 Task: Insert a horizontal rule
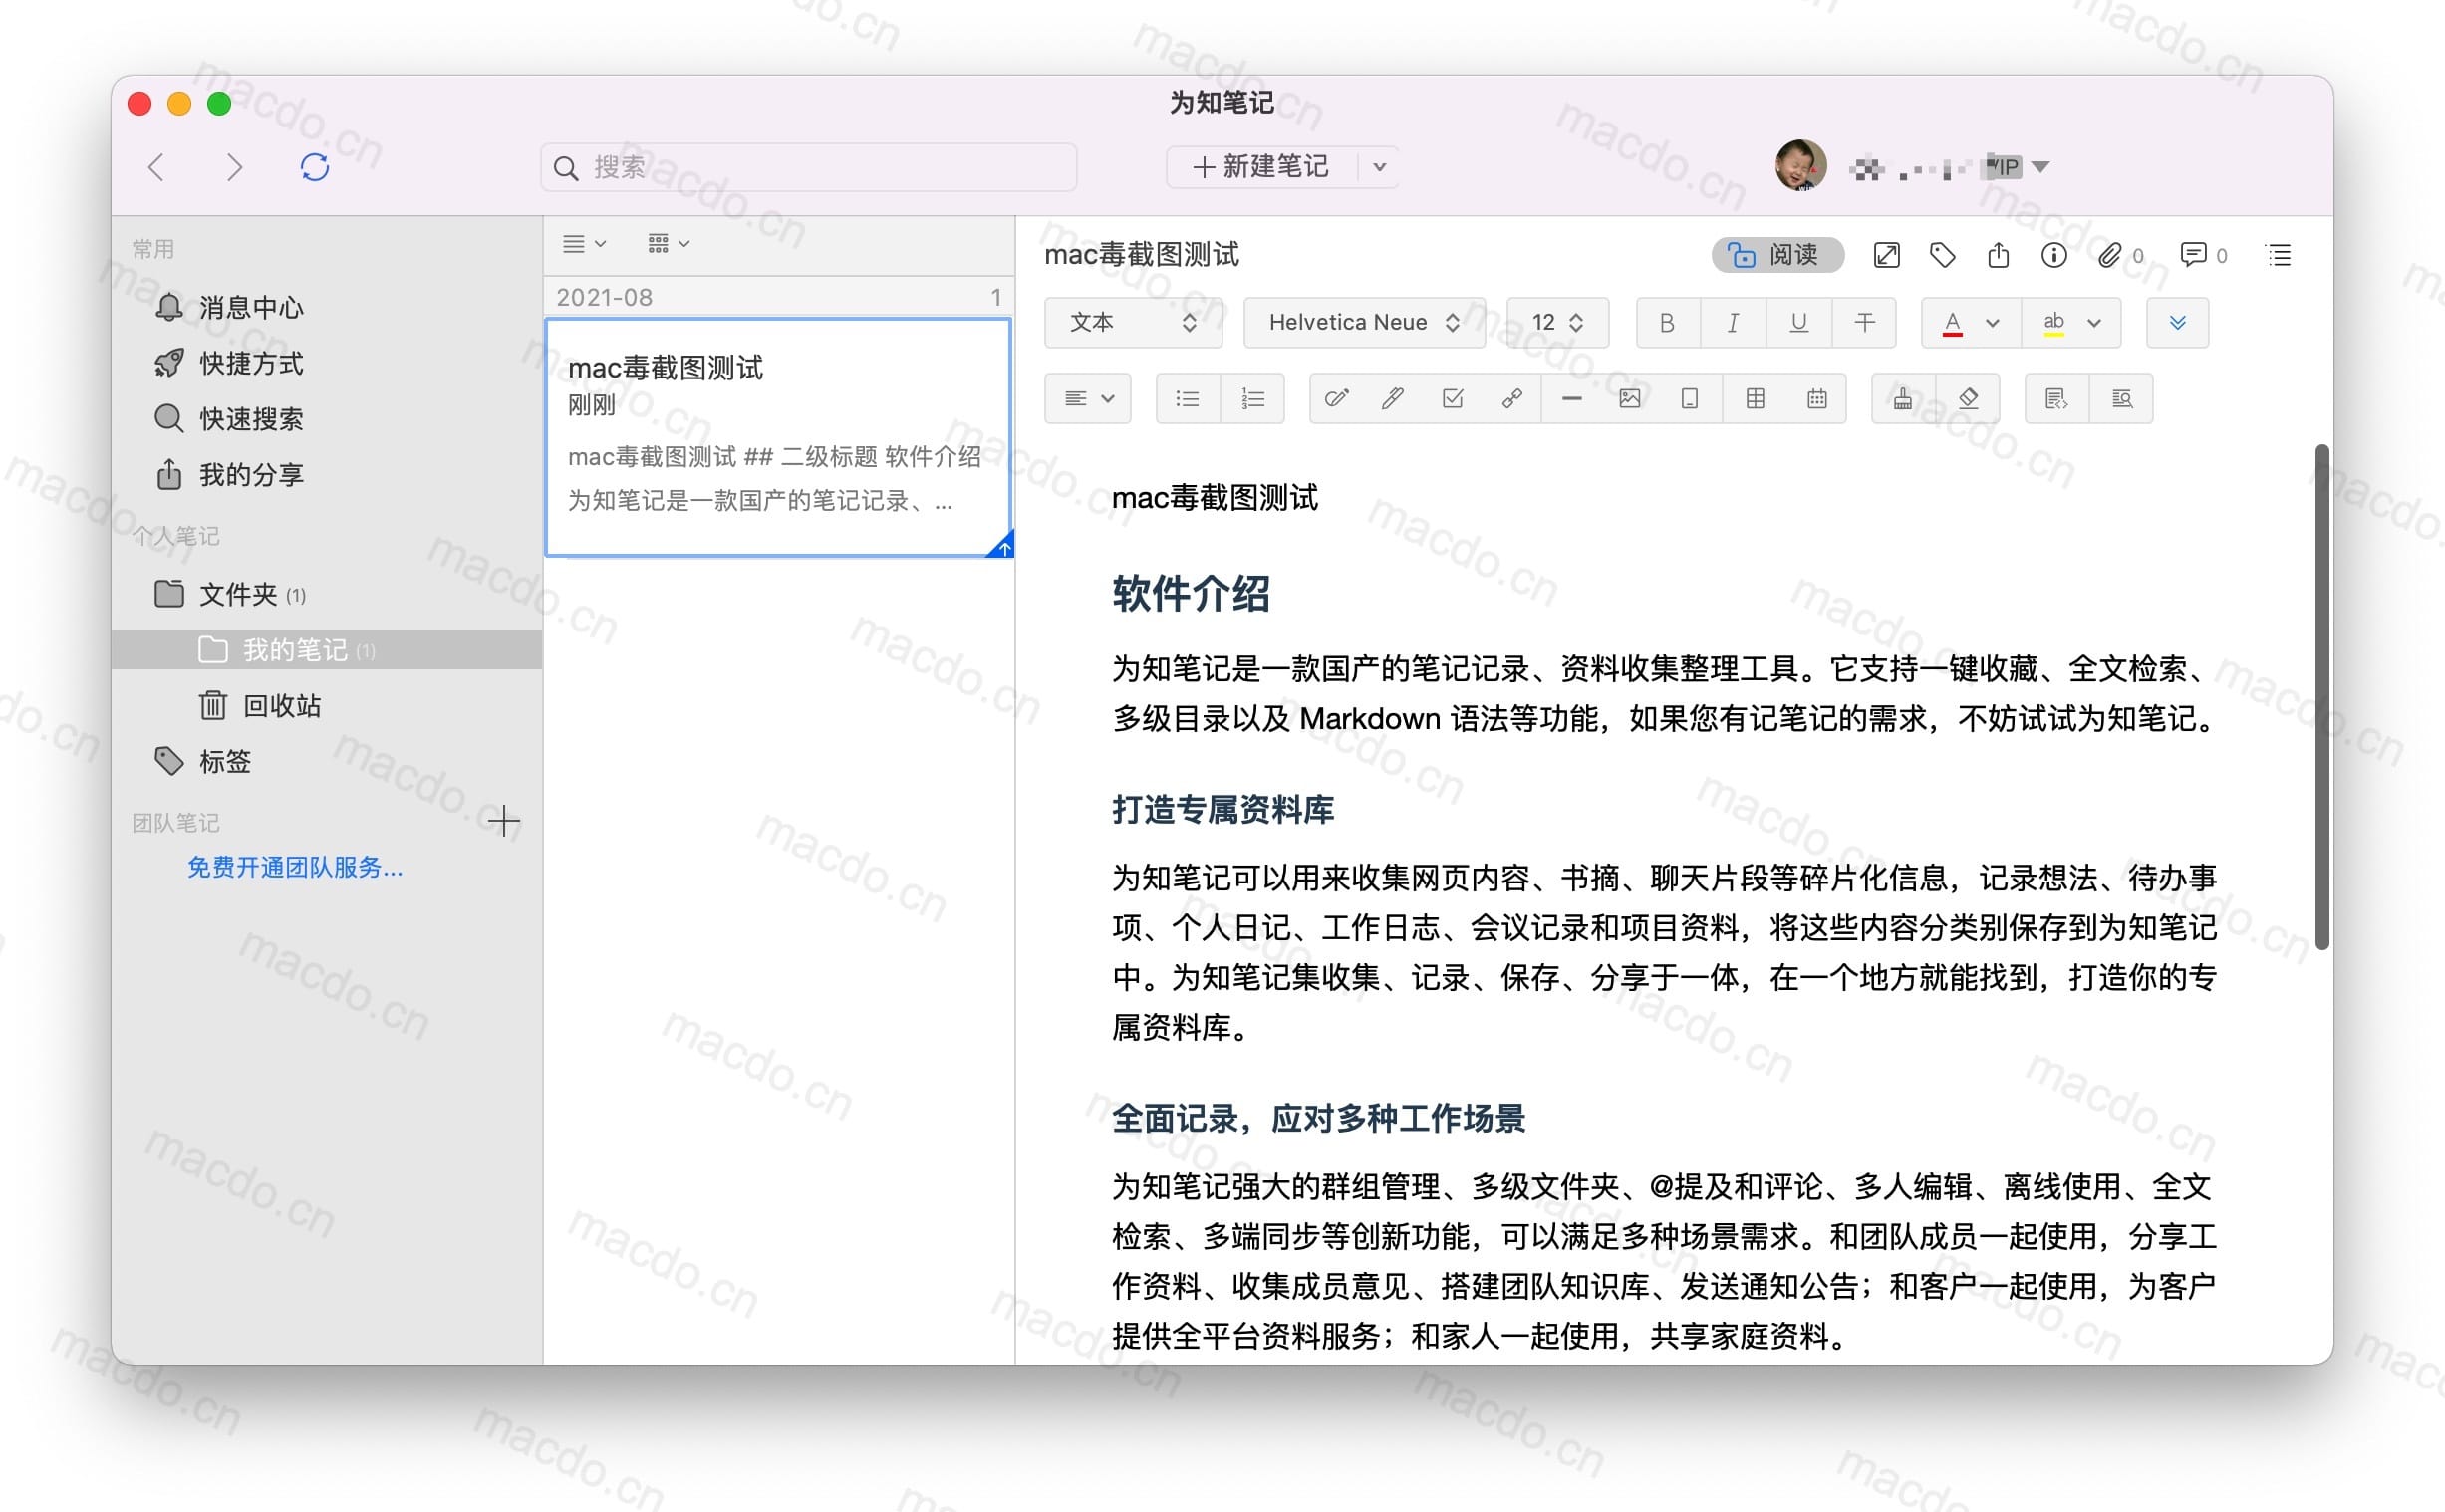click(x=1571, y=399)
